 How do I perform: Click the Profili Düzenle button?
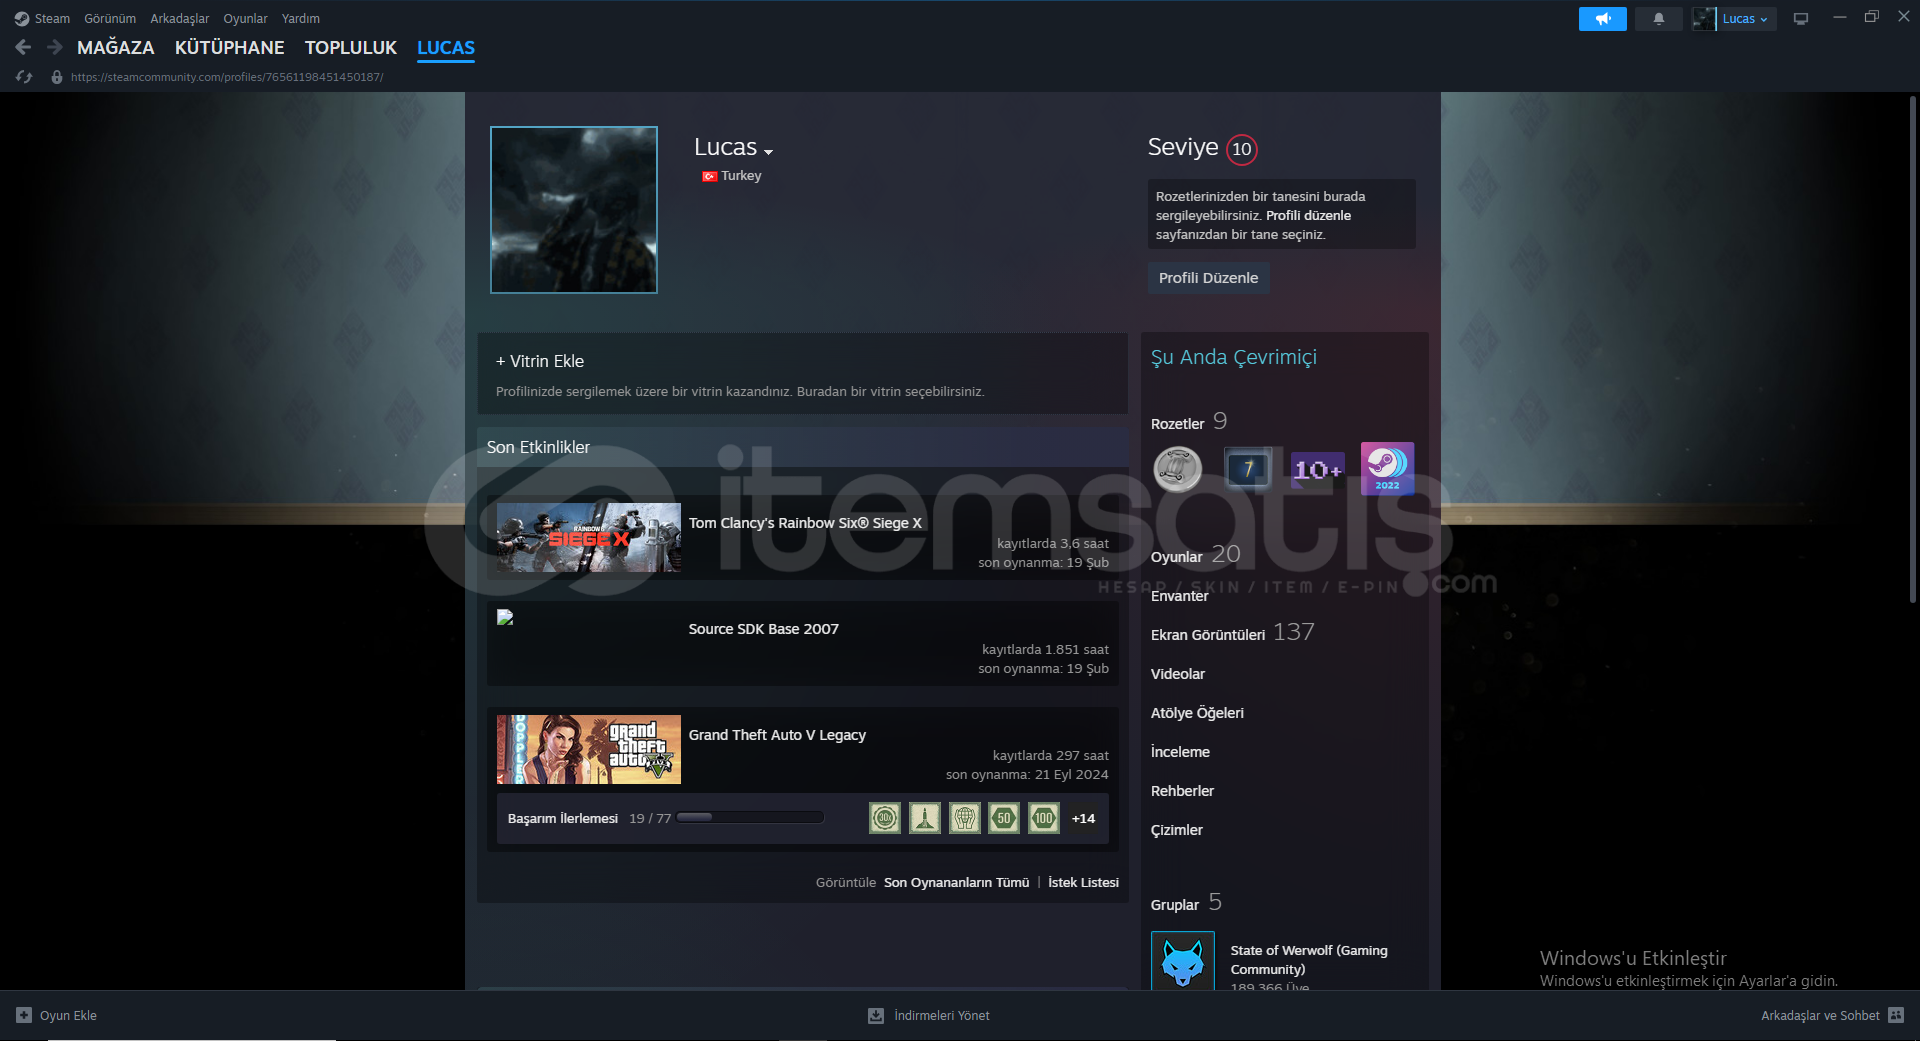click(x=1208, y=278)
